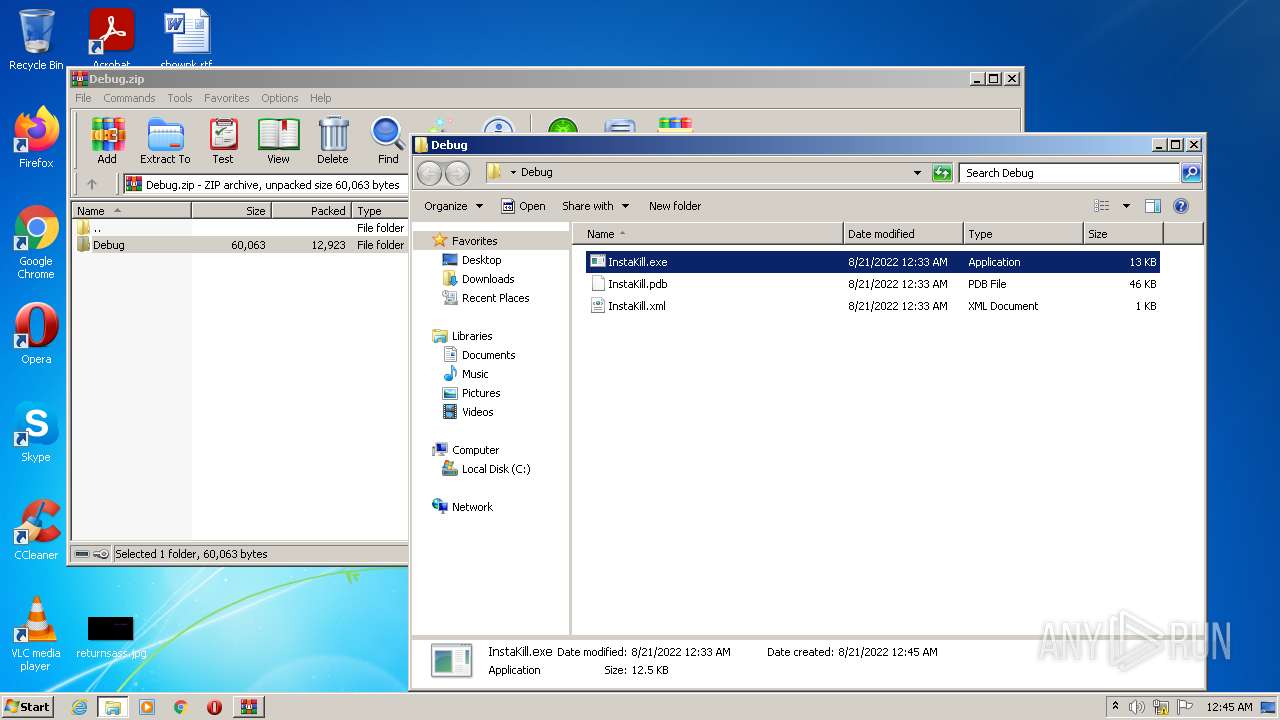This screenshot has width=1280, height=720.
Task: Open Music library
Action: pyautogui.click(x=475, y=374)
